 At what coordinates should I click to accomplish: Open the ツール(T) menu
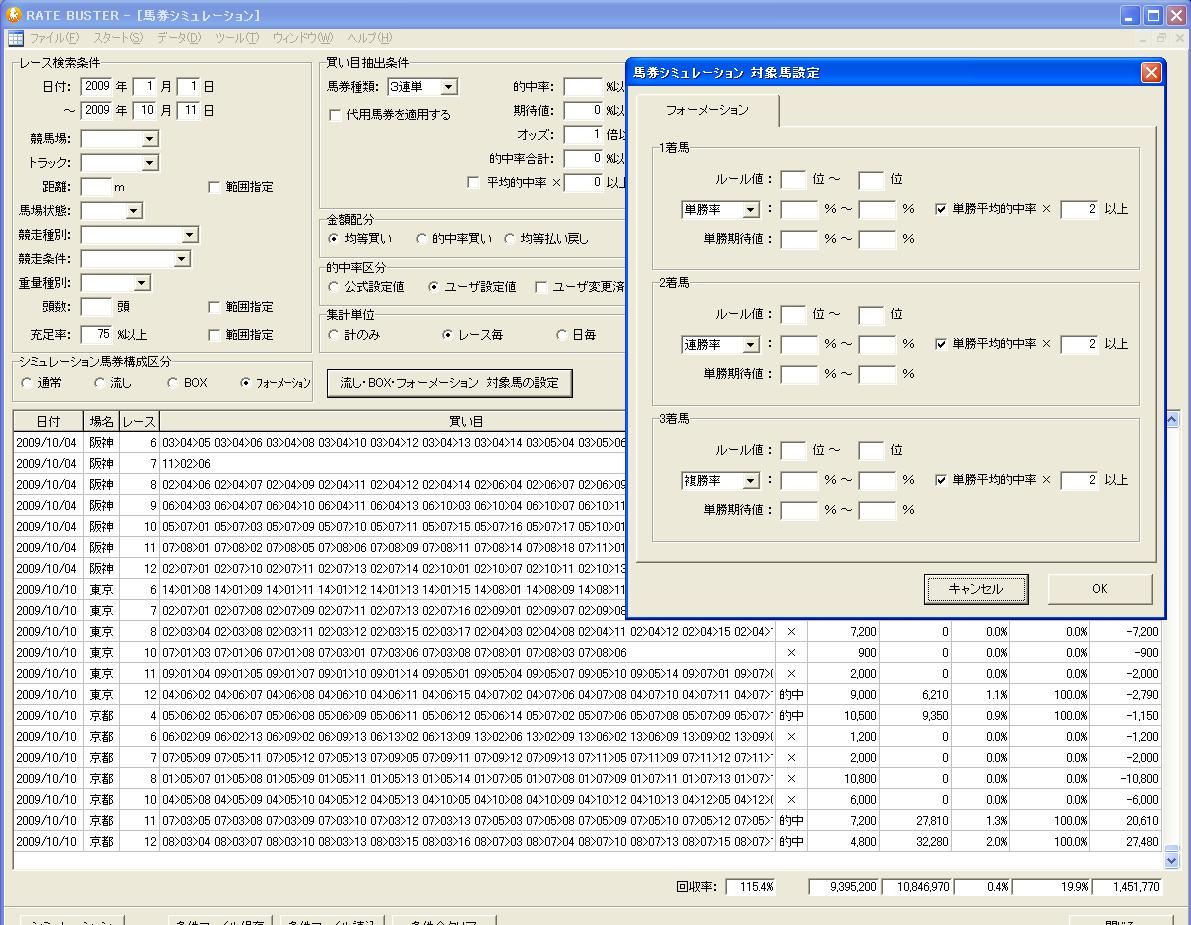[236, 38]
